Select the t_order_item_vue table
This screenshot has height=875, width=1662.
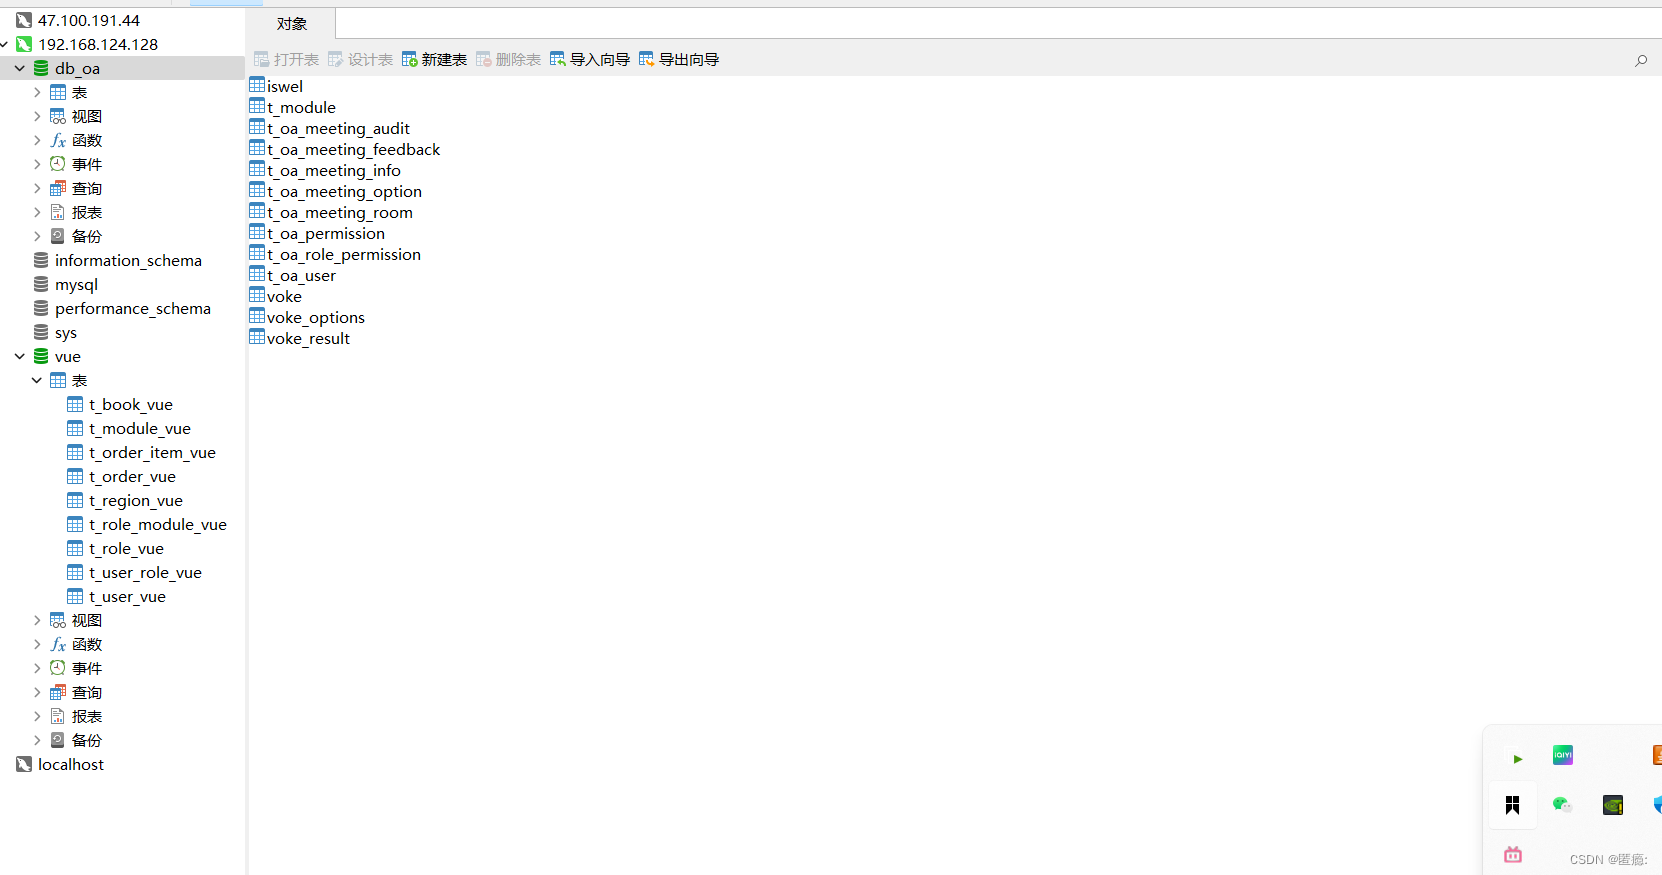(152, 452)
